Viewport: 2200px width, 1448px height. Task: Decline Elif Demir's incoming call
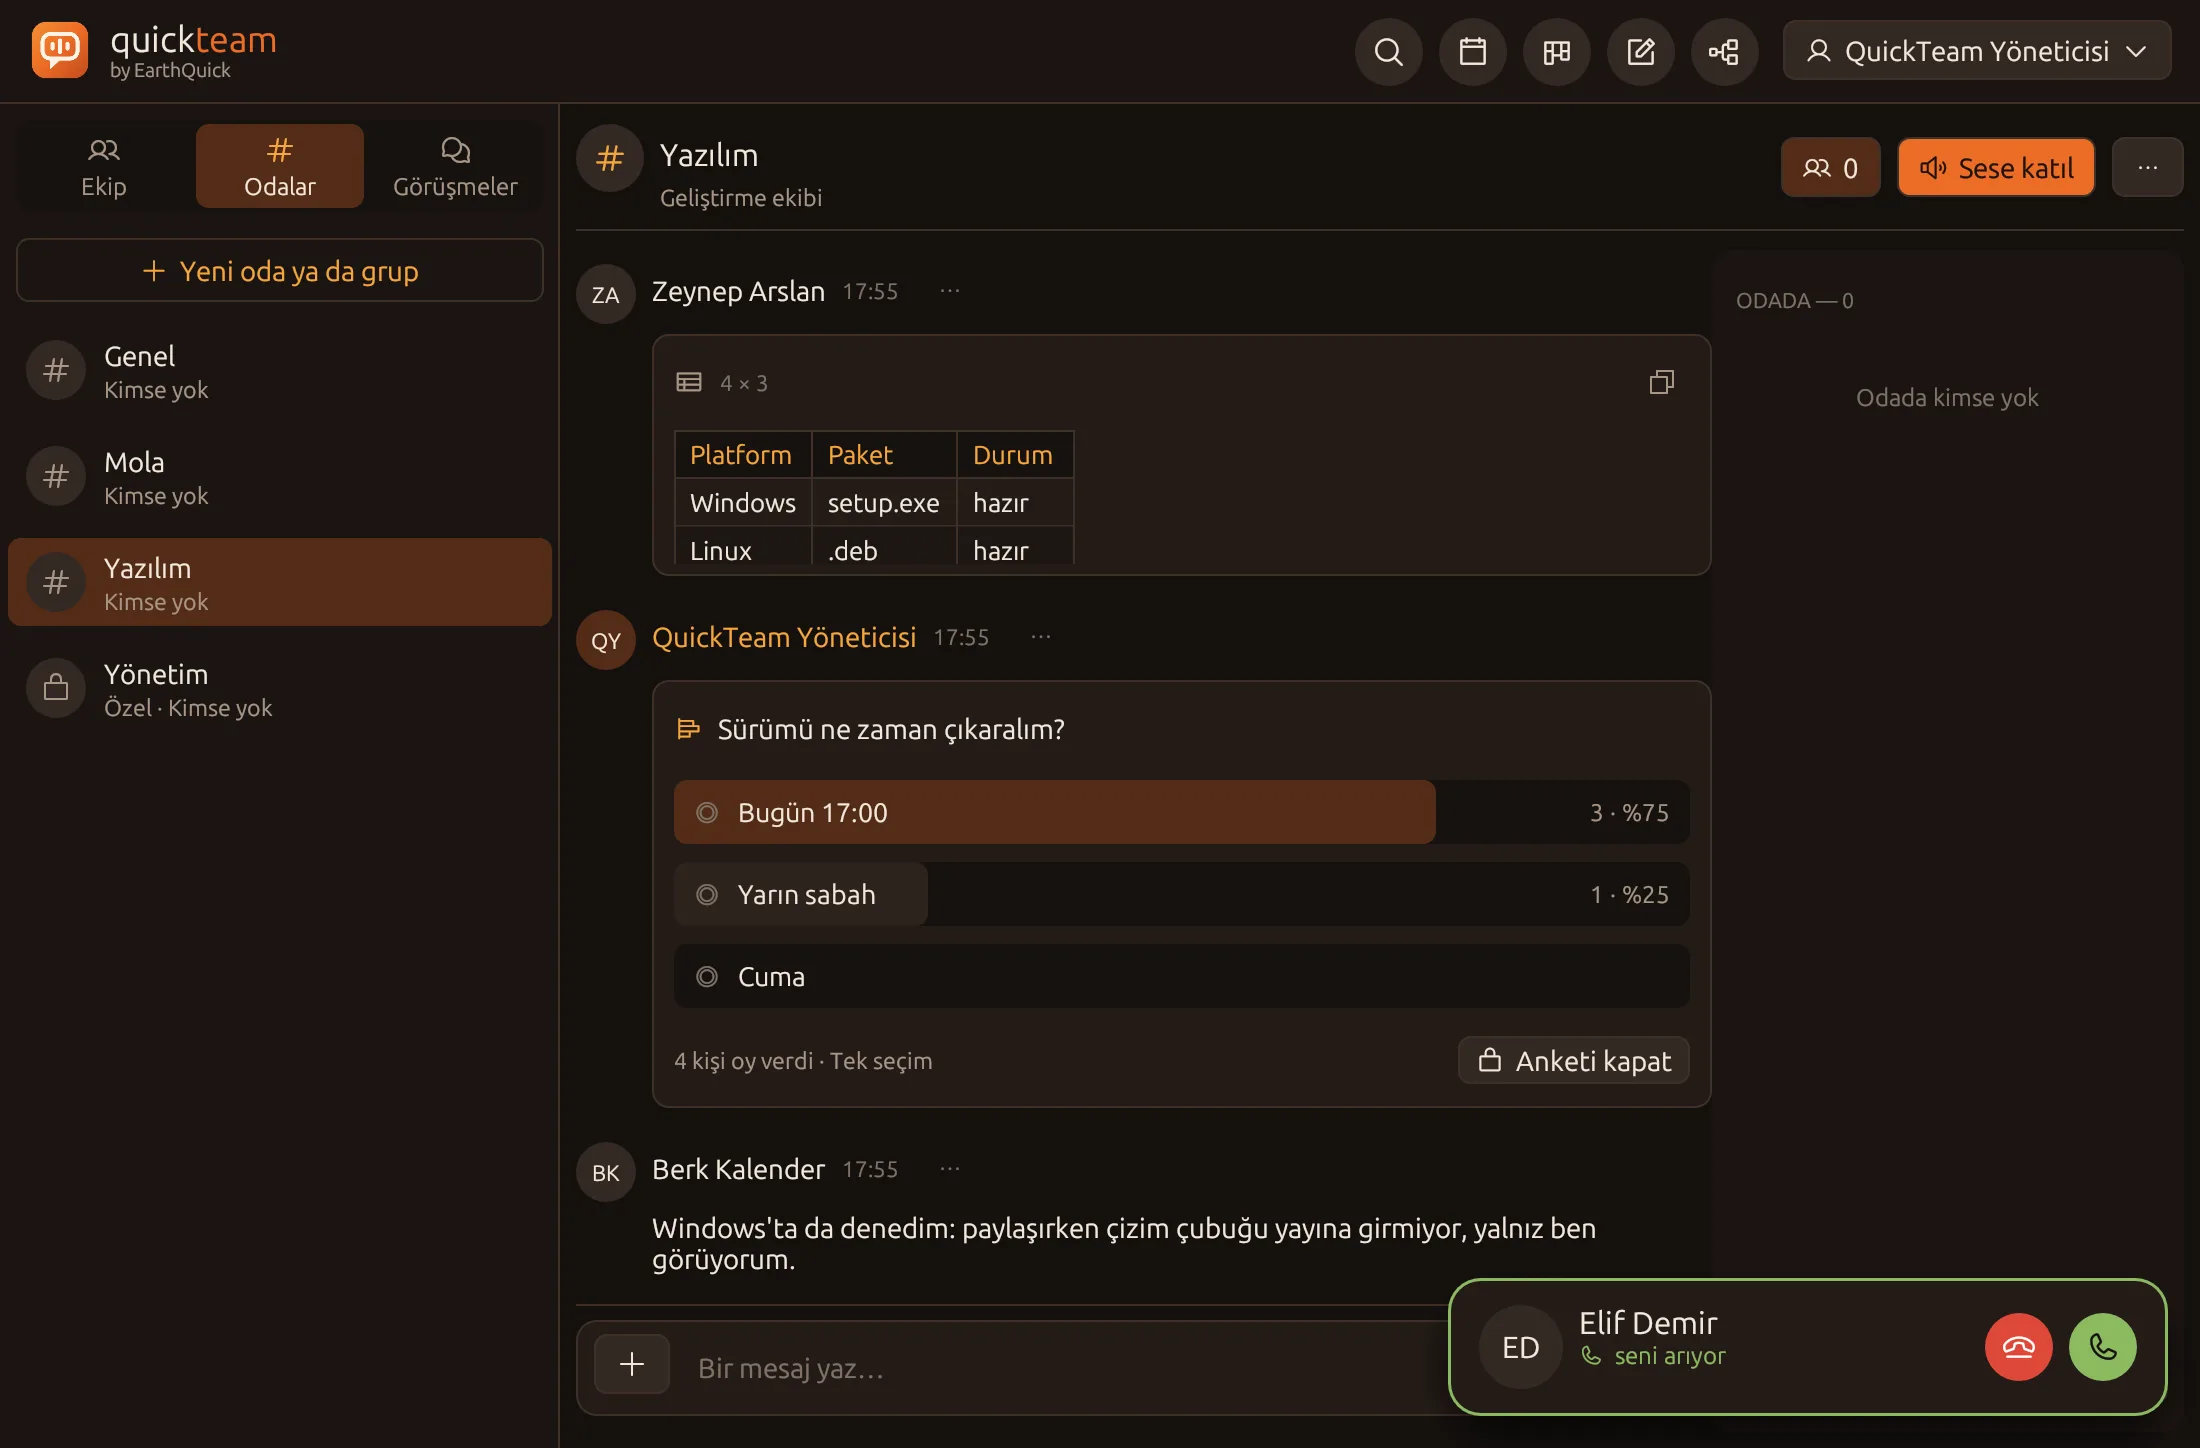click(x=2018, y=1347)
